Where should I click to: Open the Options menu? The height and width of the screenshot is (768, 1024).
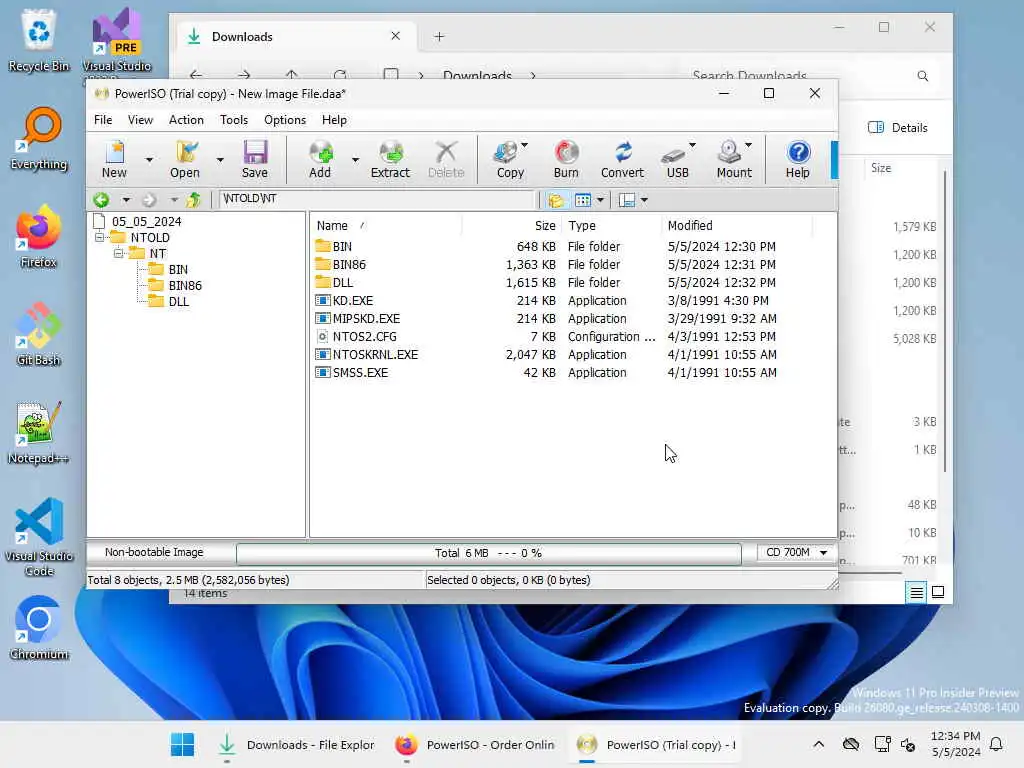pyautogui.click(x=285, y=120)
